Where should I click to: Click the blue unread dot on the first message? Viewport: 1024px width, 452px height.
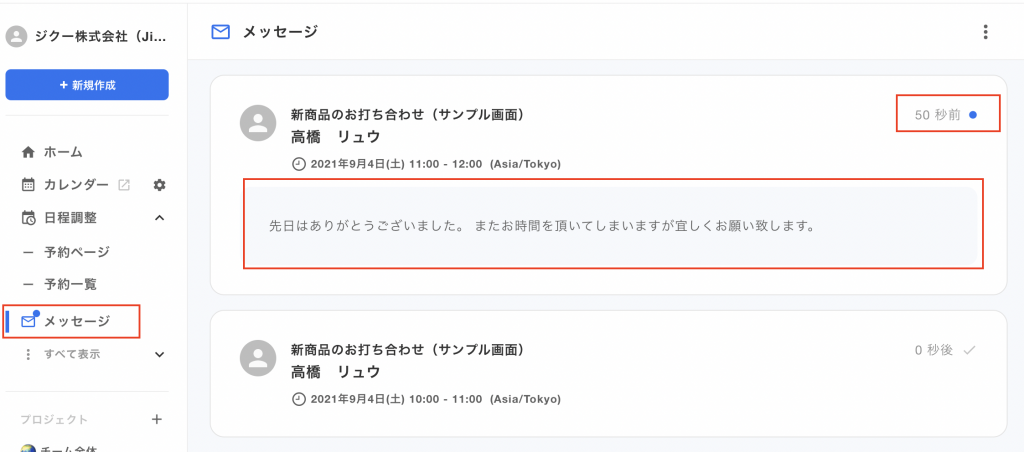[973, 115]
